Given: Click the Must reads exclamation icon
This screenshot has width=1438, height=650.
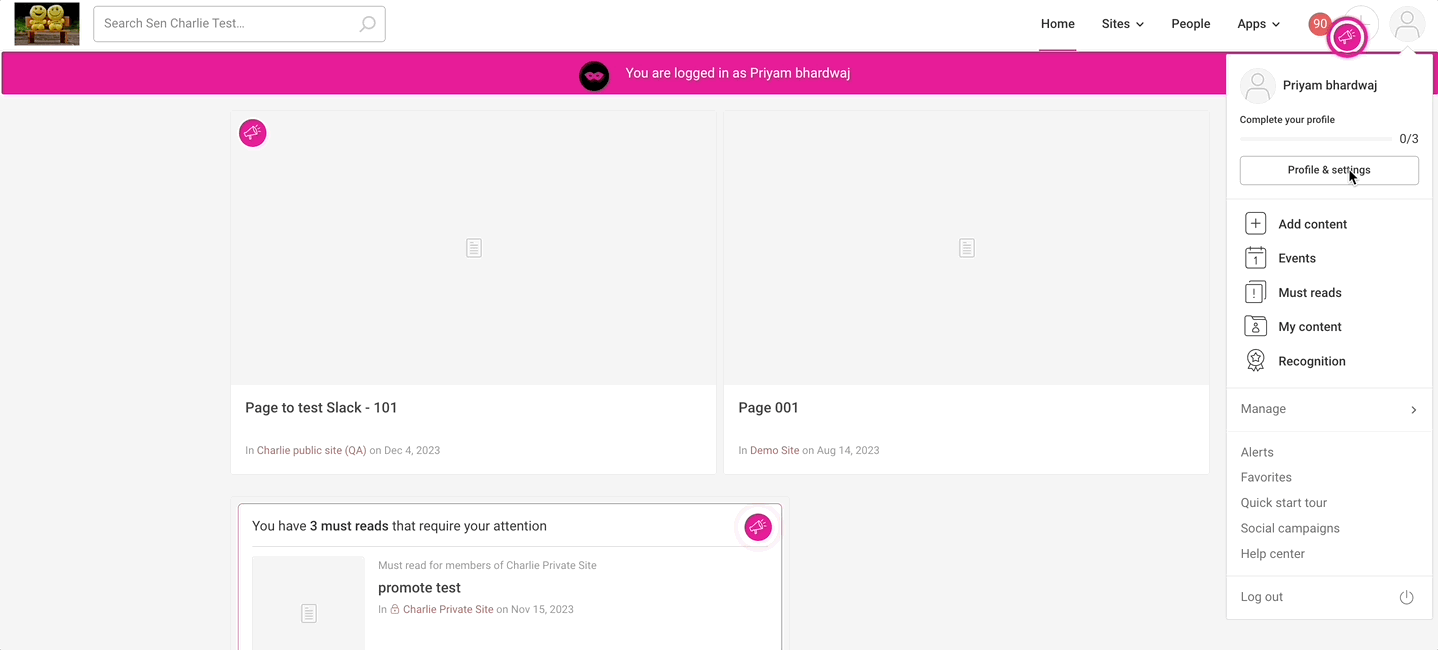Looking at the screenshot, I should (1255, 292).
